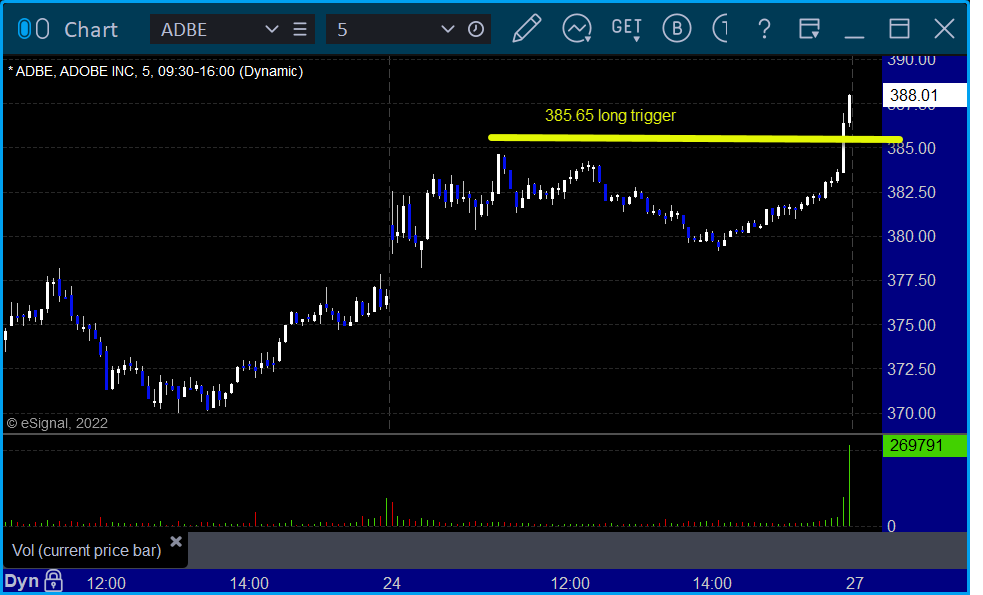983x595 pixels.
Task: Click the 375.00 price axis label
Action: pos(911,325)
